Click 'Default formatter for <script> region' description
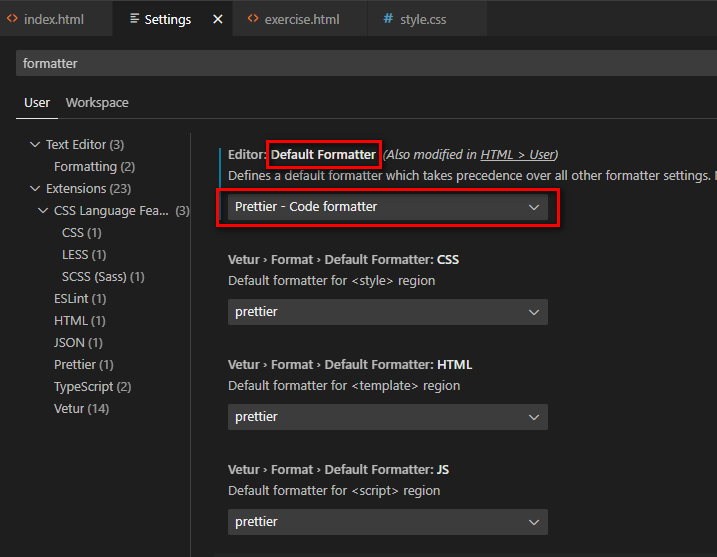The width and height of the screenshot is (717, 557). (334, 491)
